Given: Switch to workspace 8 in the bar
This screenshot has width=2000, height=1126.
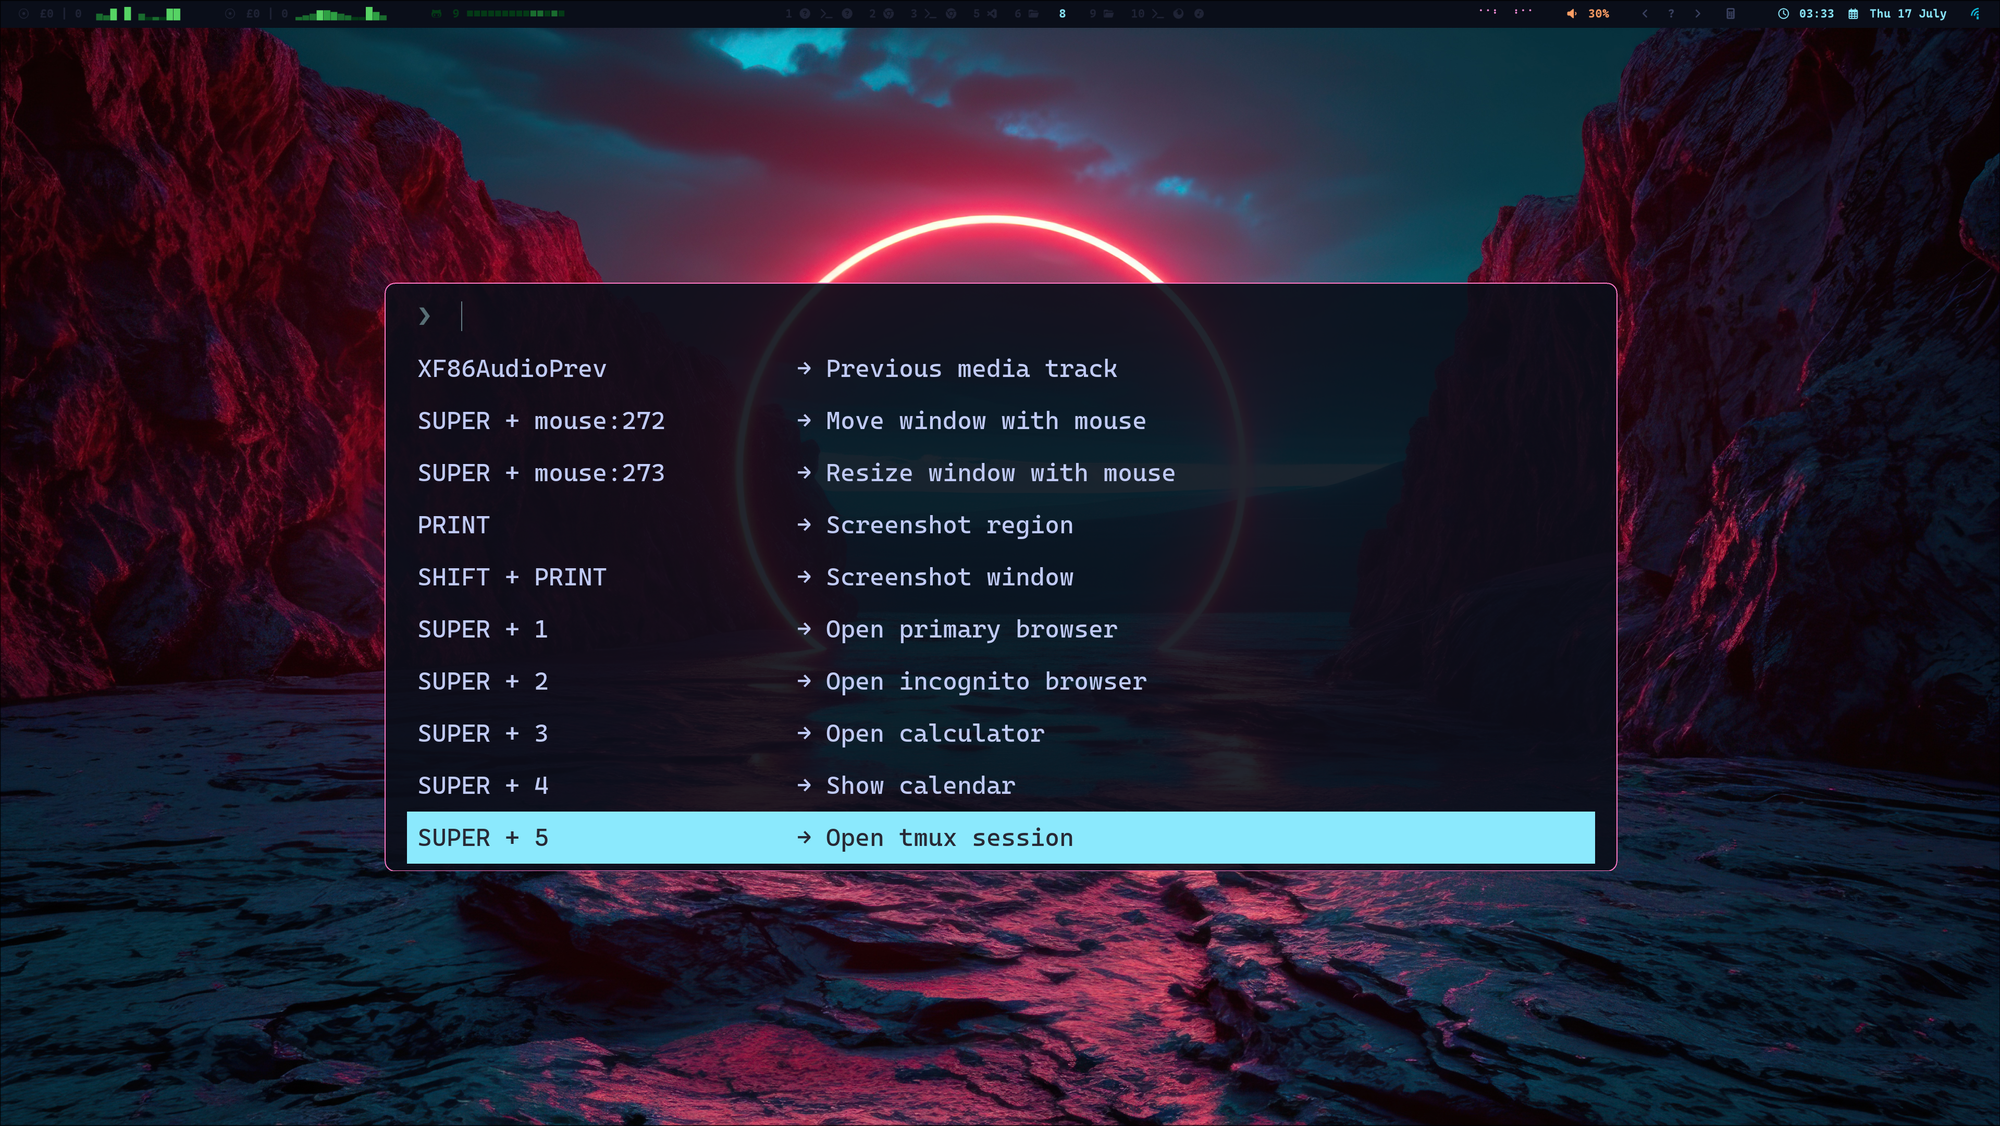Looking at the screenshot, I should [x=1062, y=14].
